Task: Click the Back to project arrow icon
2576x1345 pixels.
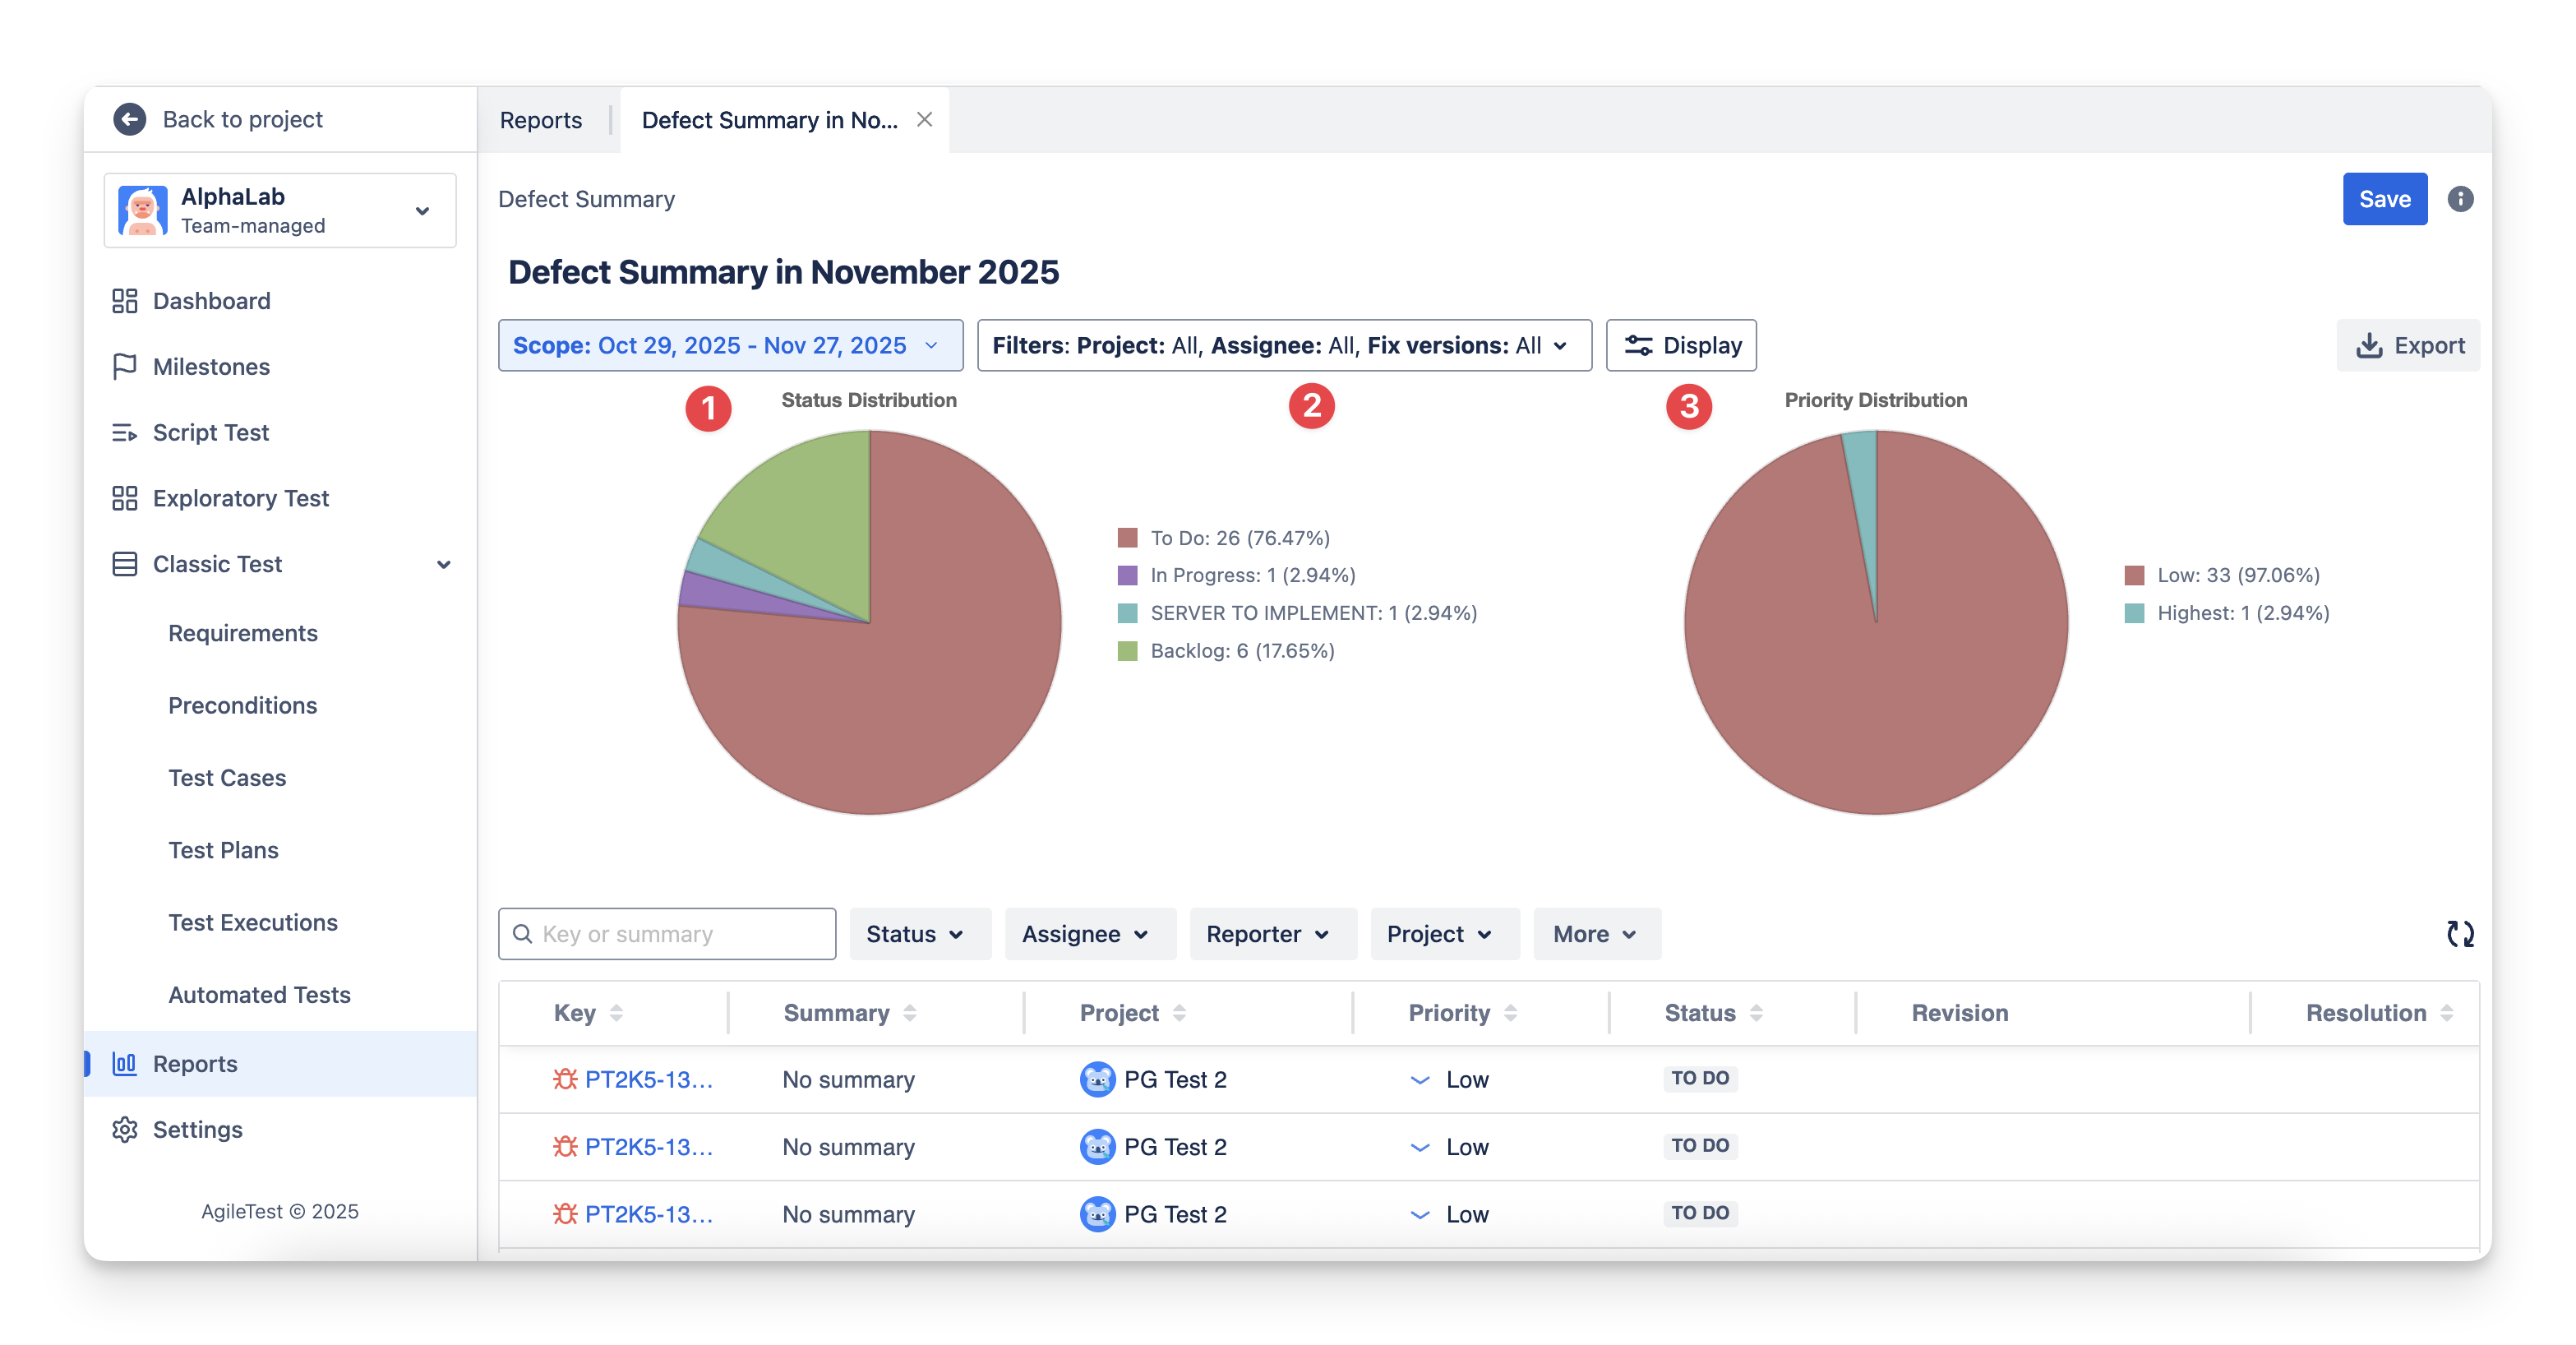Action: point(130,119)
